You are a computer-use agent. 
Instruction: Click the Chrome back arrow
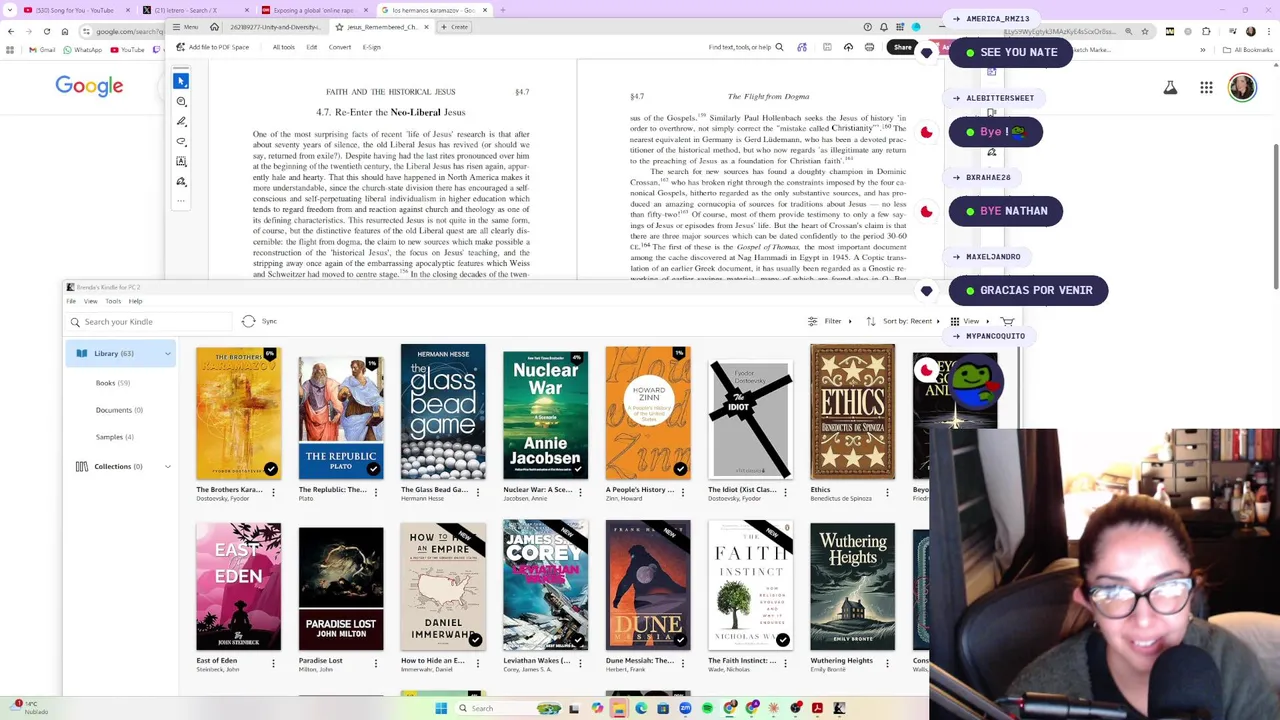[10, 32]
